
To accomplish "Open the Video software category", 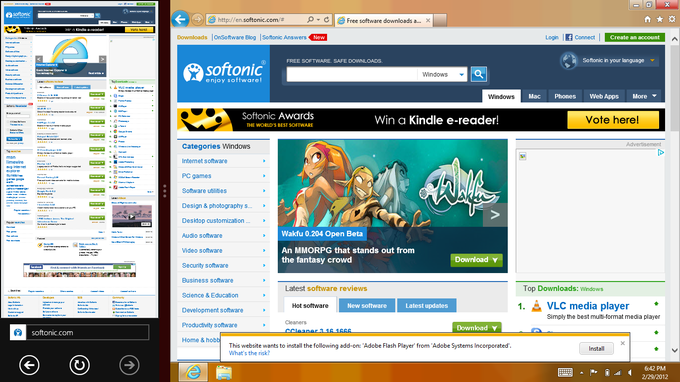I will pyautogui.click(x=202, y=250).
